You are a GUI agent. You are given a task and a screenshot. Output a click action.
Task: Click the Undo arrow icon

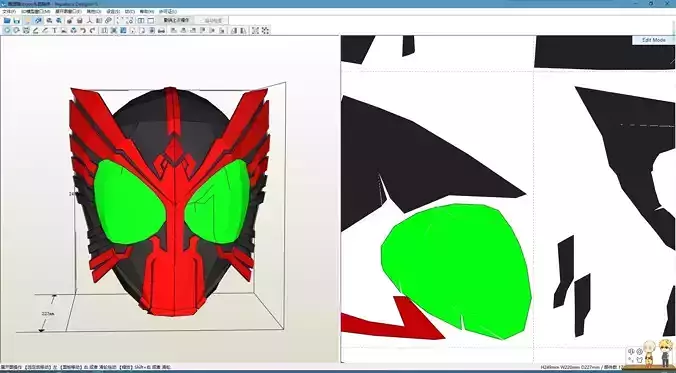coord(83,30)
